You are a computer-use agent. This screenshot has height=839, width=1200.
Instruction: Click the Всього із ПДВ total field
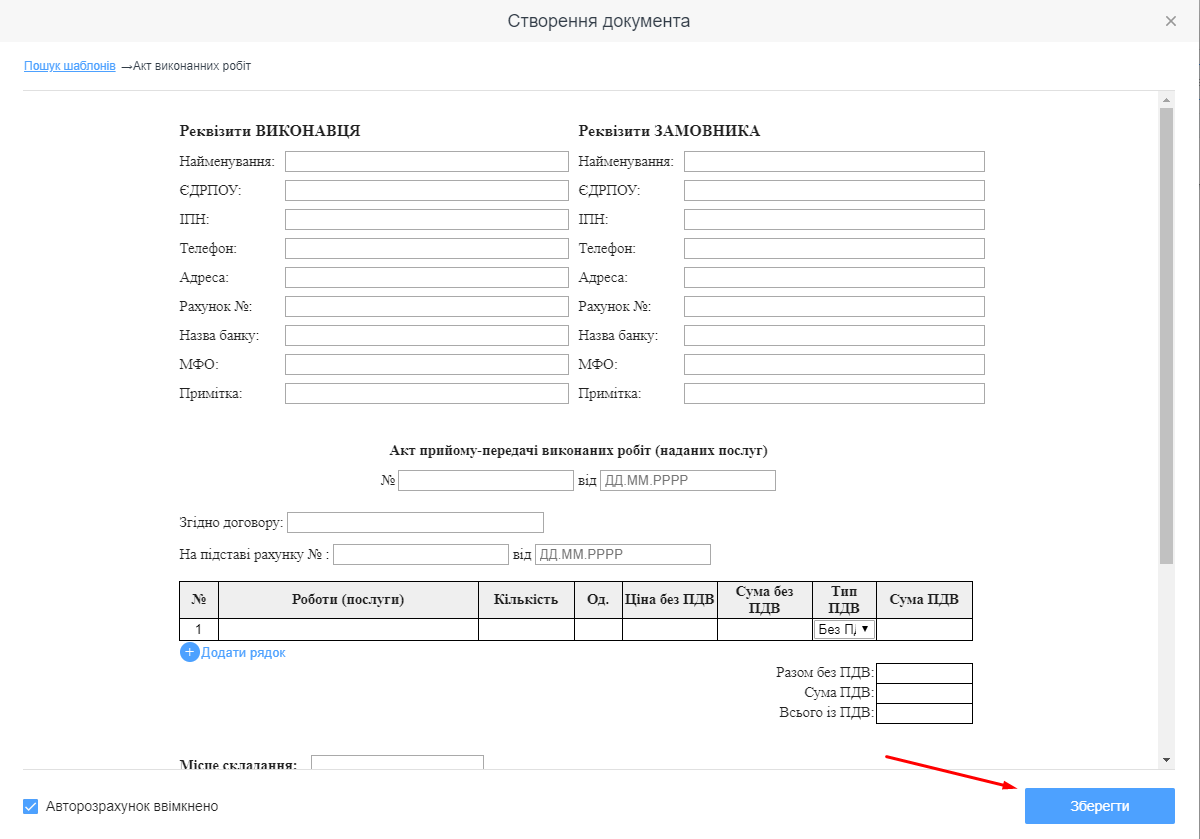924,713
